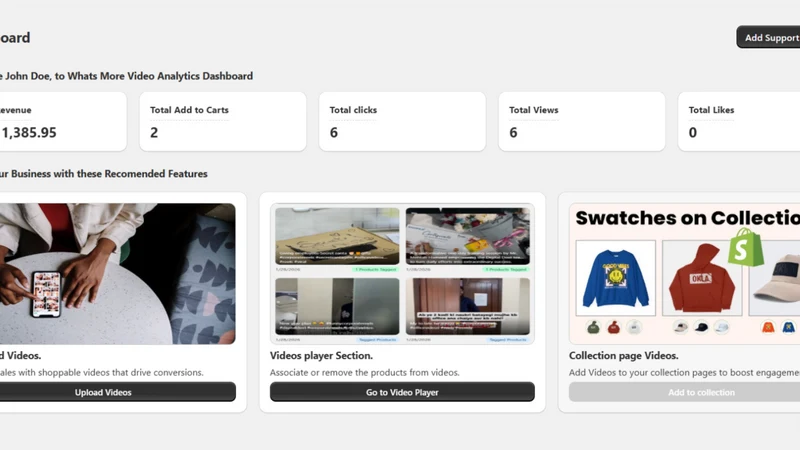Select the beige cap swatch icon
Viewport: 800px width, 450px height.
(x=681, y=327)
